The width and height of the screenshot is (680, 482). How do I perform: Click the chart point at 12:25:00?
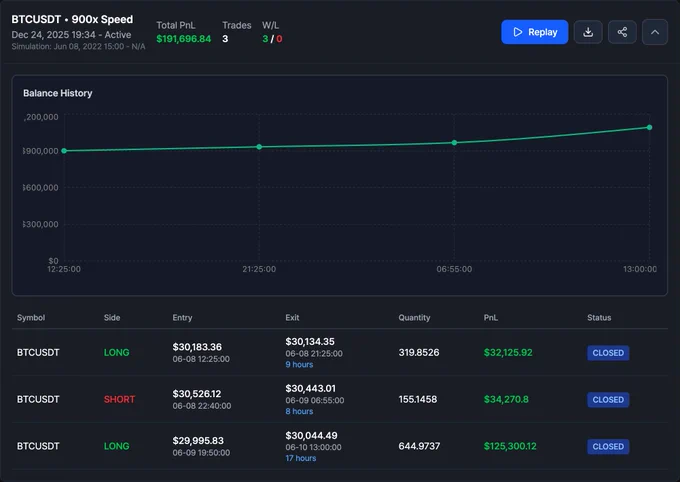tap(64, 151)
